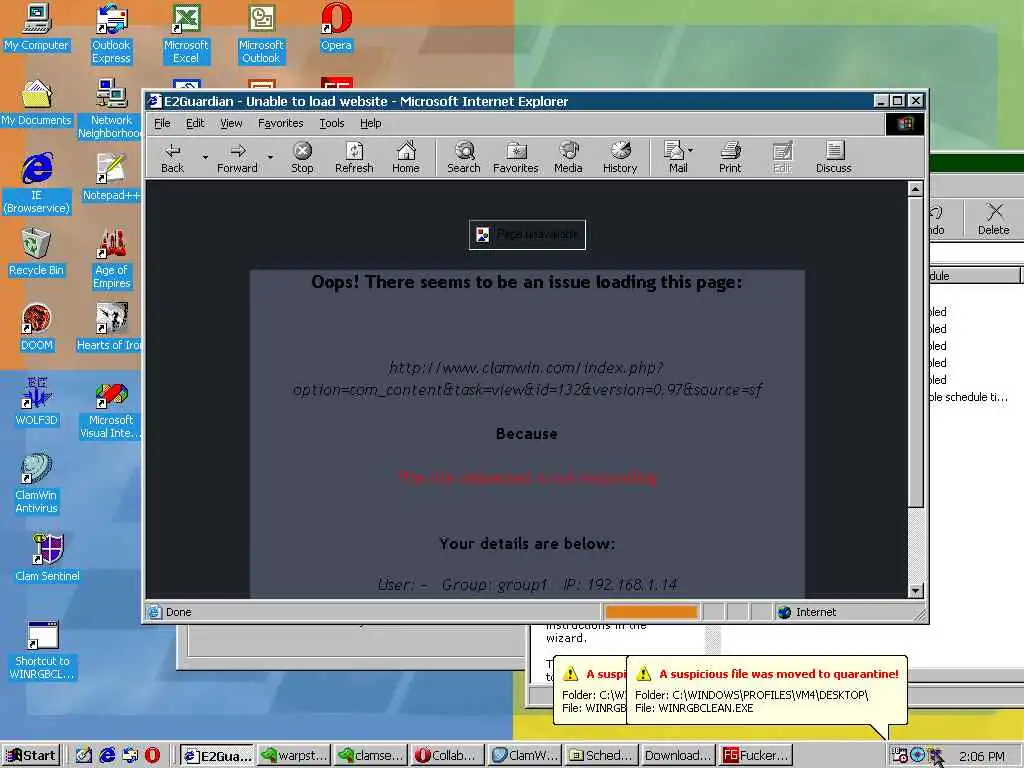Select the Microsoft Visual InterDev shortcut
Image resolution: width=1024 pixels, height=768 pixels.
click(x=111, y=409)
